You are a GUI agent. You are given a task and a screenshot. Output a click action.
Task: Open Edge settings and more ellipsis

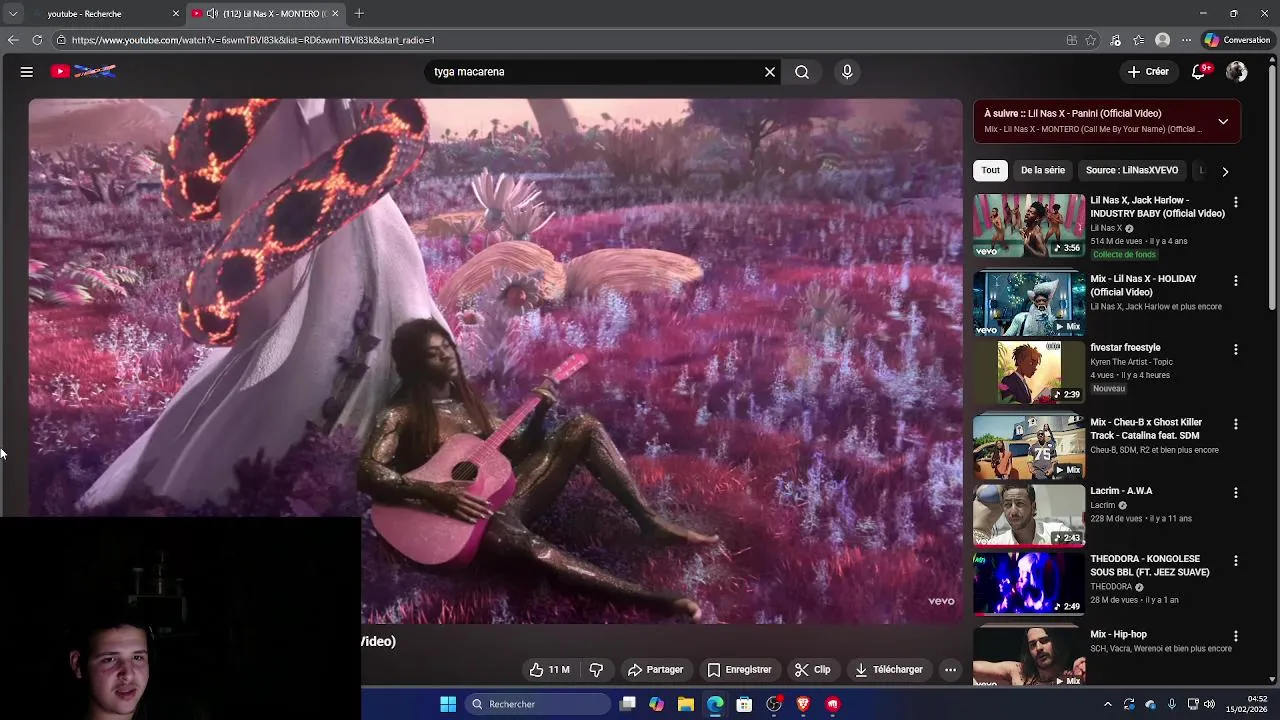[1186, 40]
